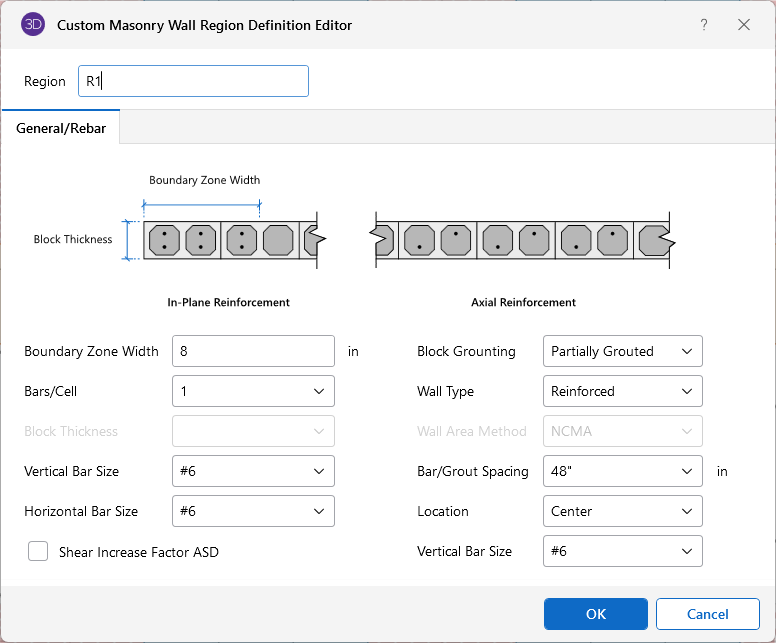Open the Horizontal Bar Size dropdown
The width and height of the screenshot is (776, 643).
point(253,511)
